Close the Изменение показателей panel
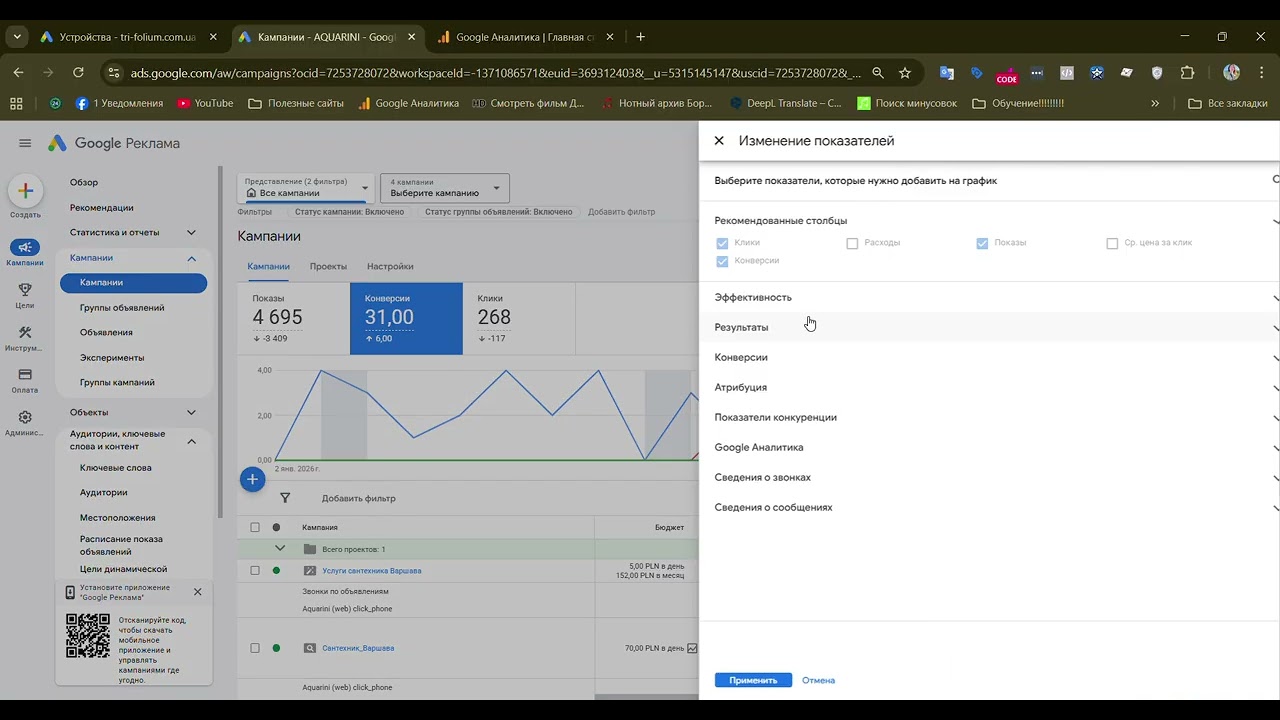Screen dimensions: 1280x720 click(719, 141)
